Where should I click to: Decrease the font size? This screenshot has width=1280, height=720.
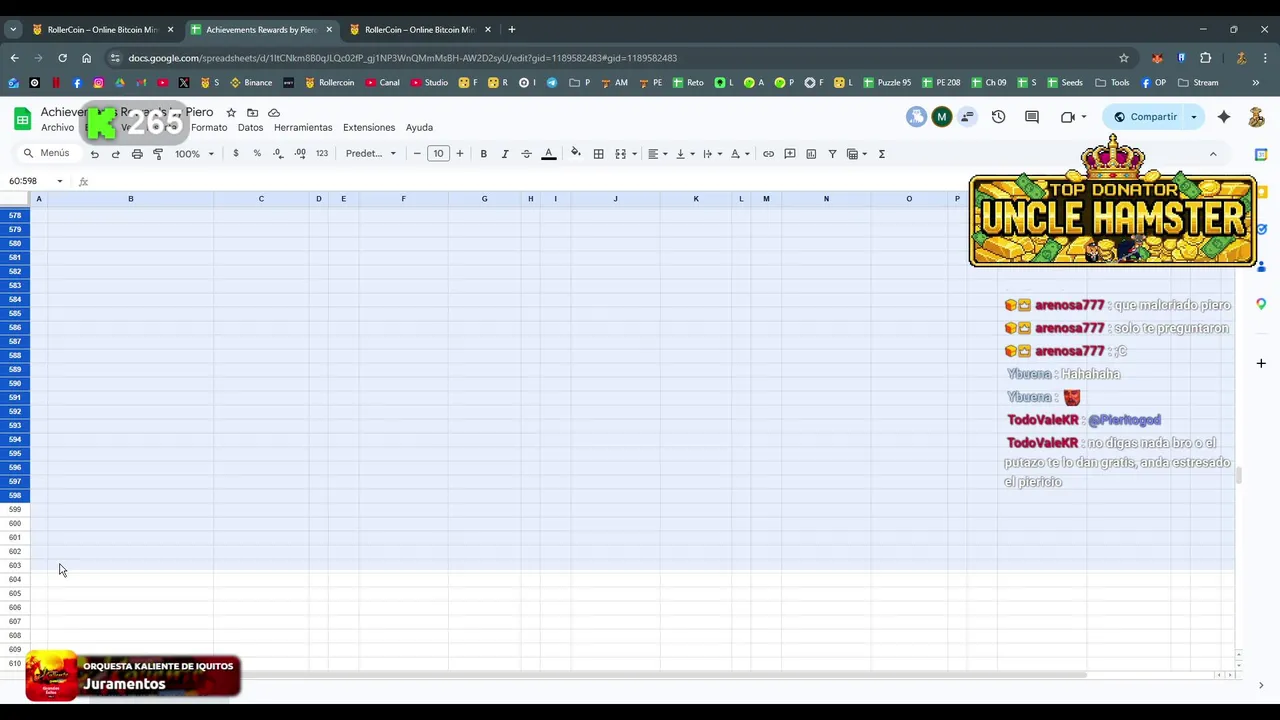click(417, 154)
